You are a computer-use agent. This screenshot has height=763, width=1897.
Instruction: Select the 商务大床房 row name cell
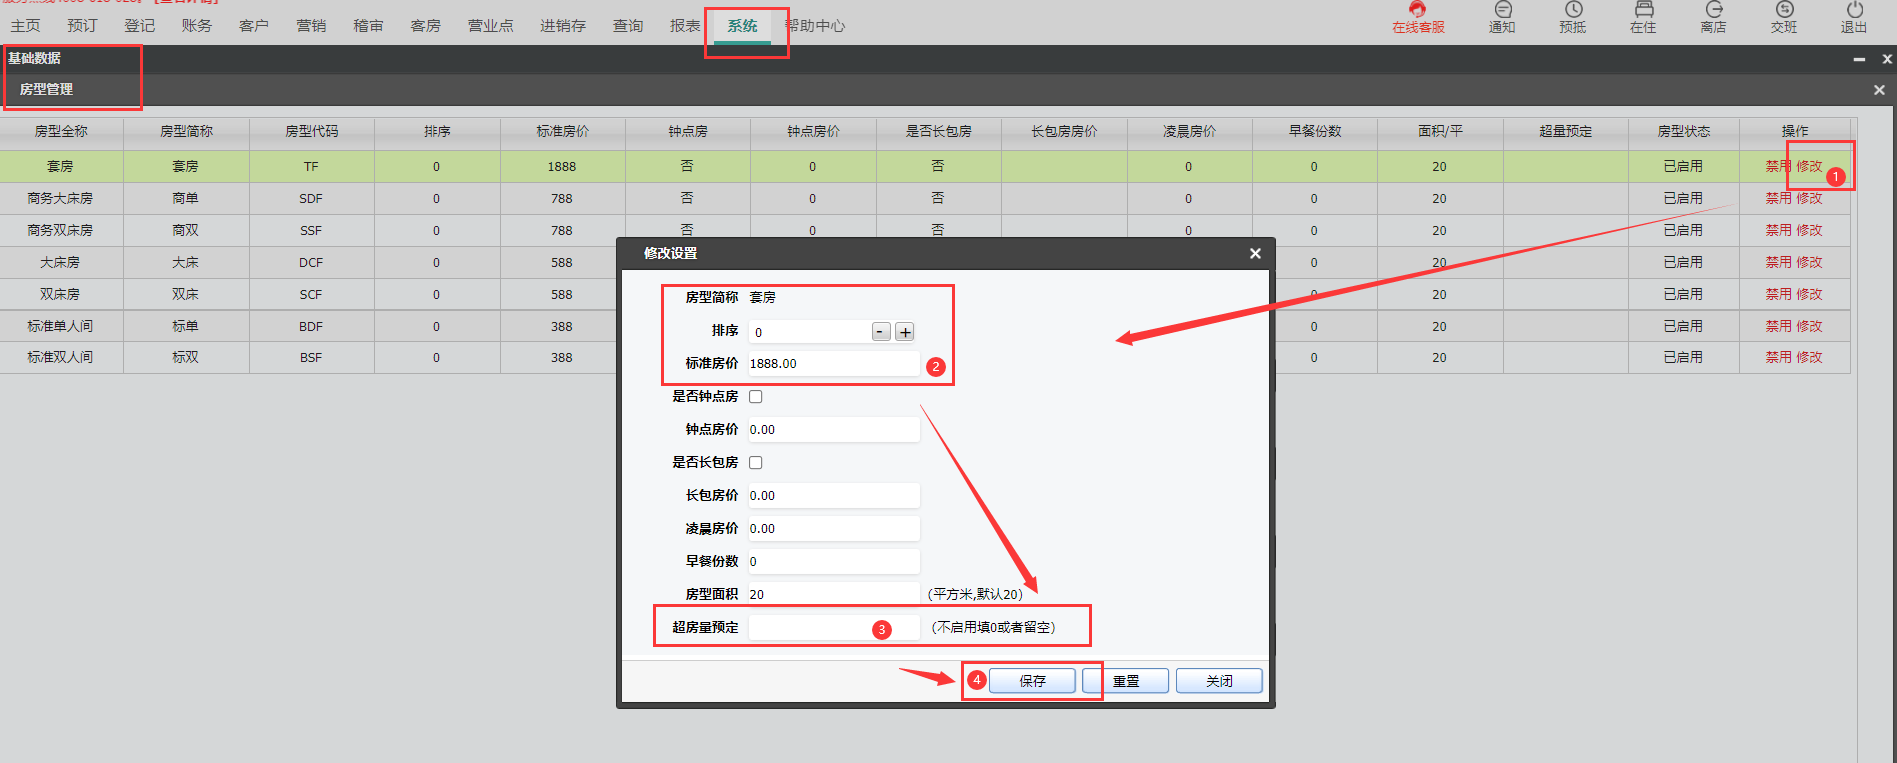pos(60,198)
